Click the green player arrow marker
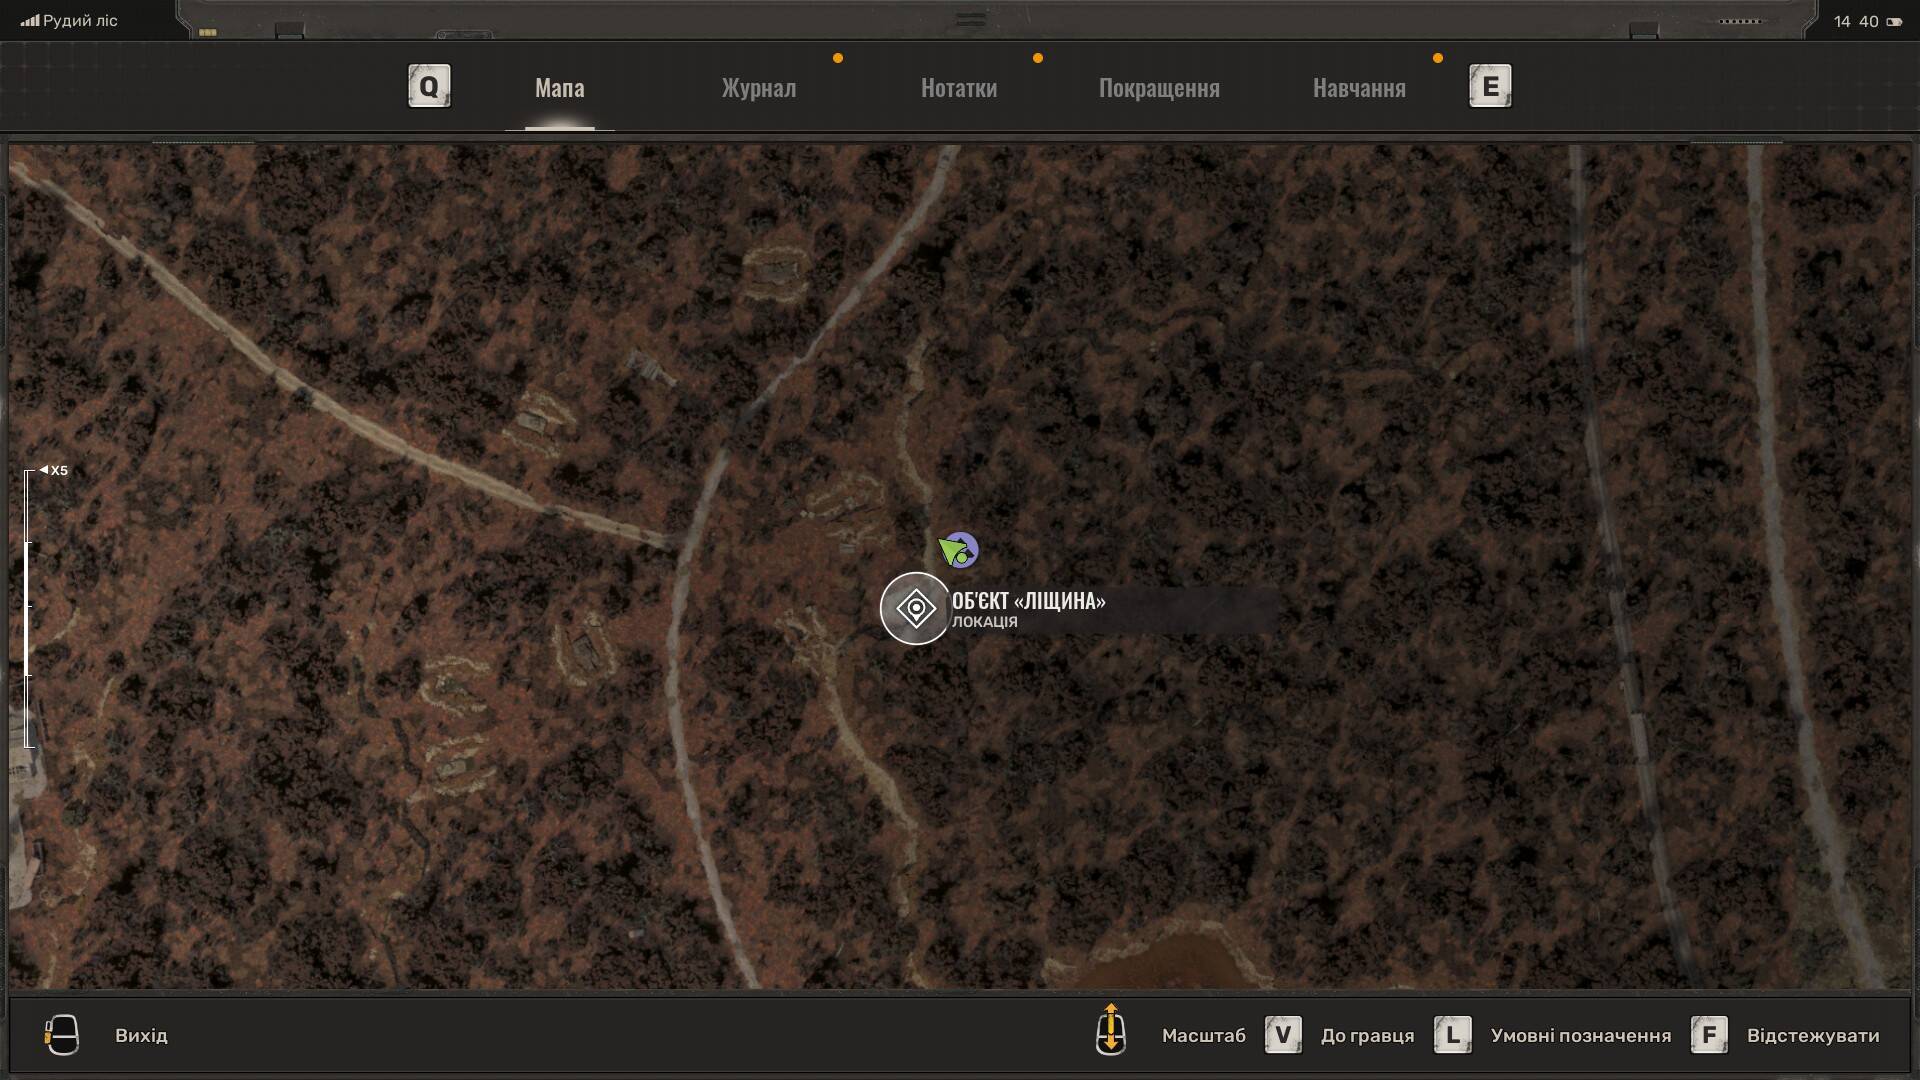The image size is (1920, 1080). (x=952, y=550)
